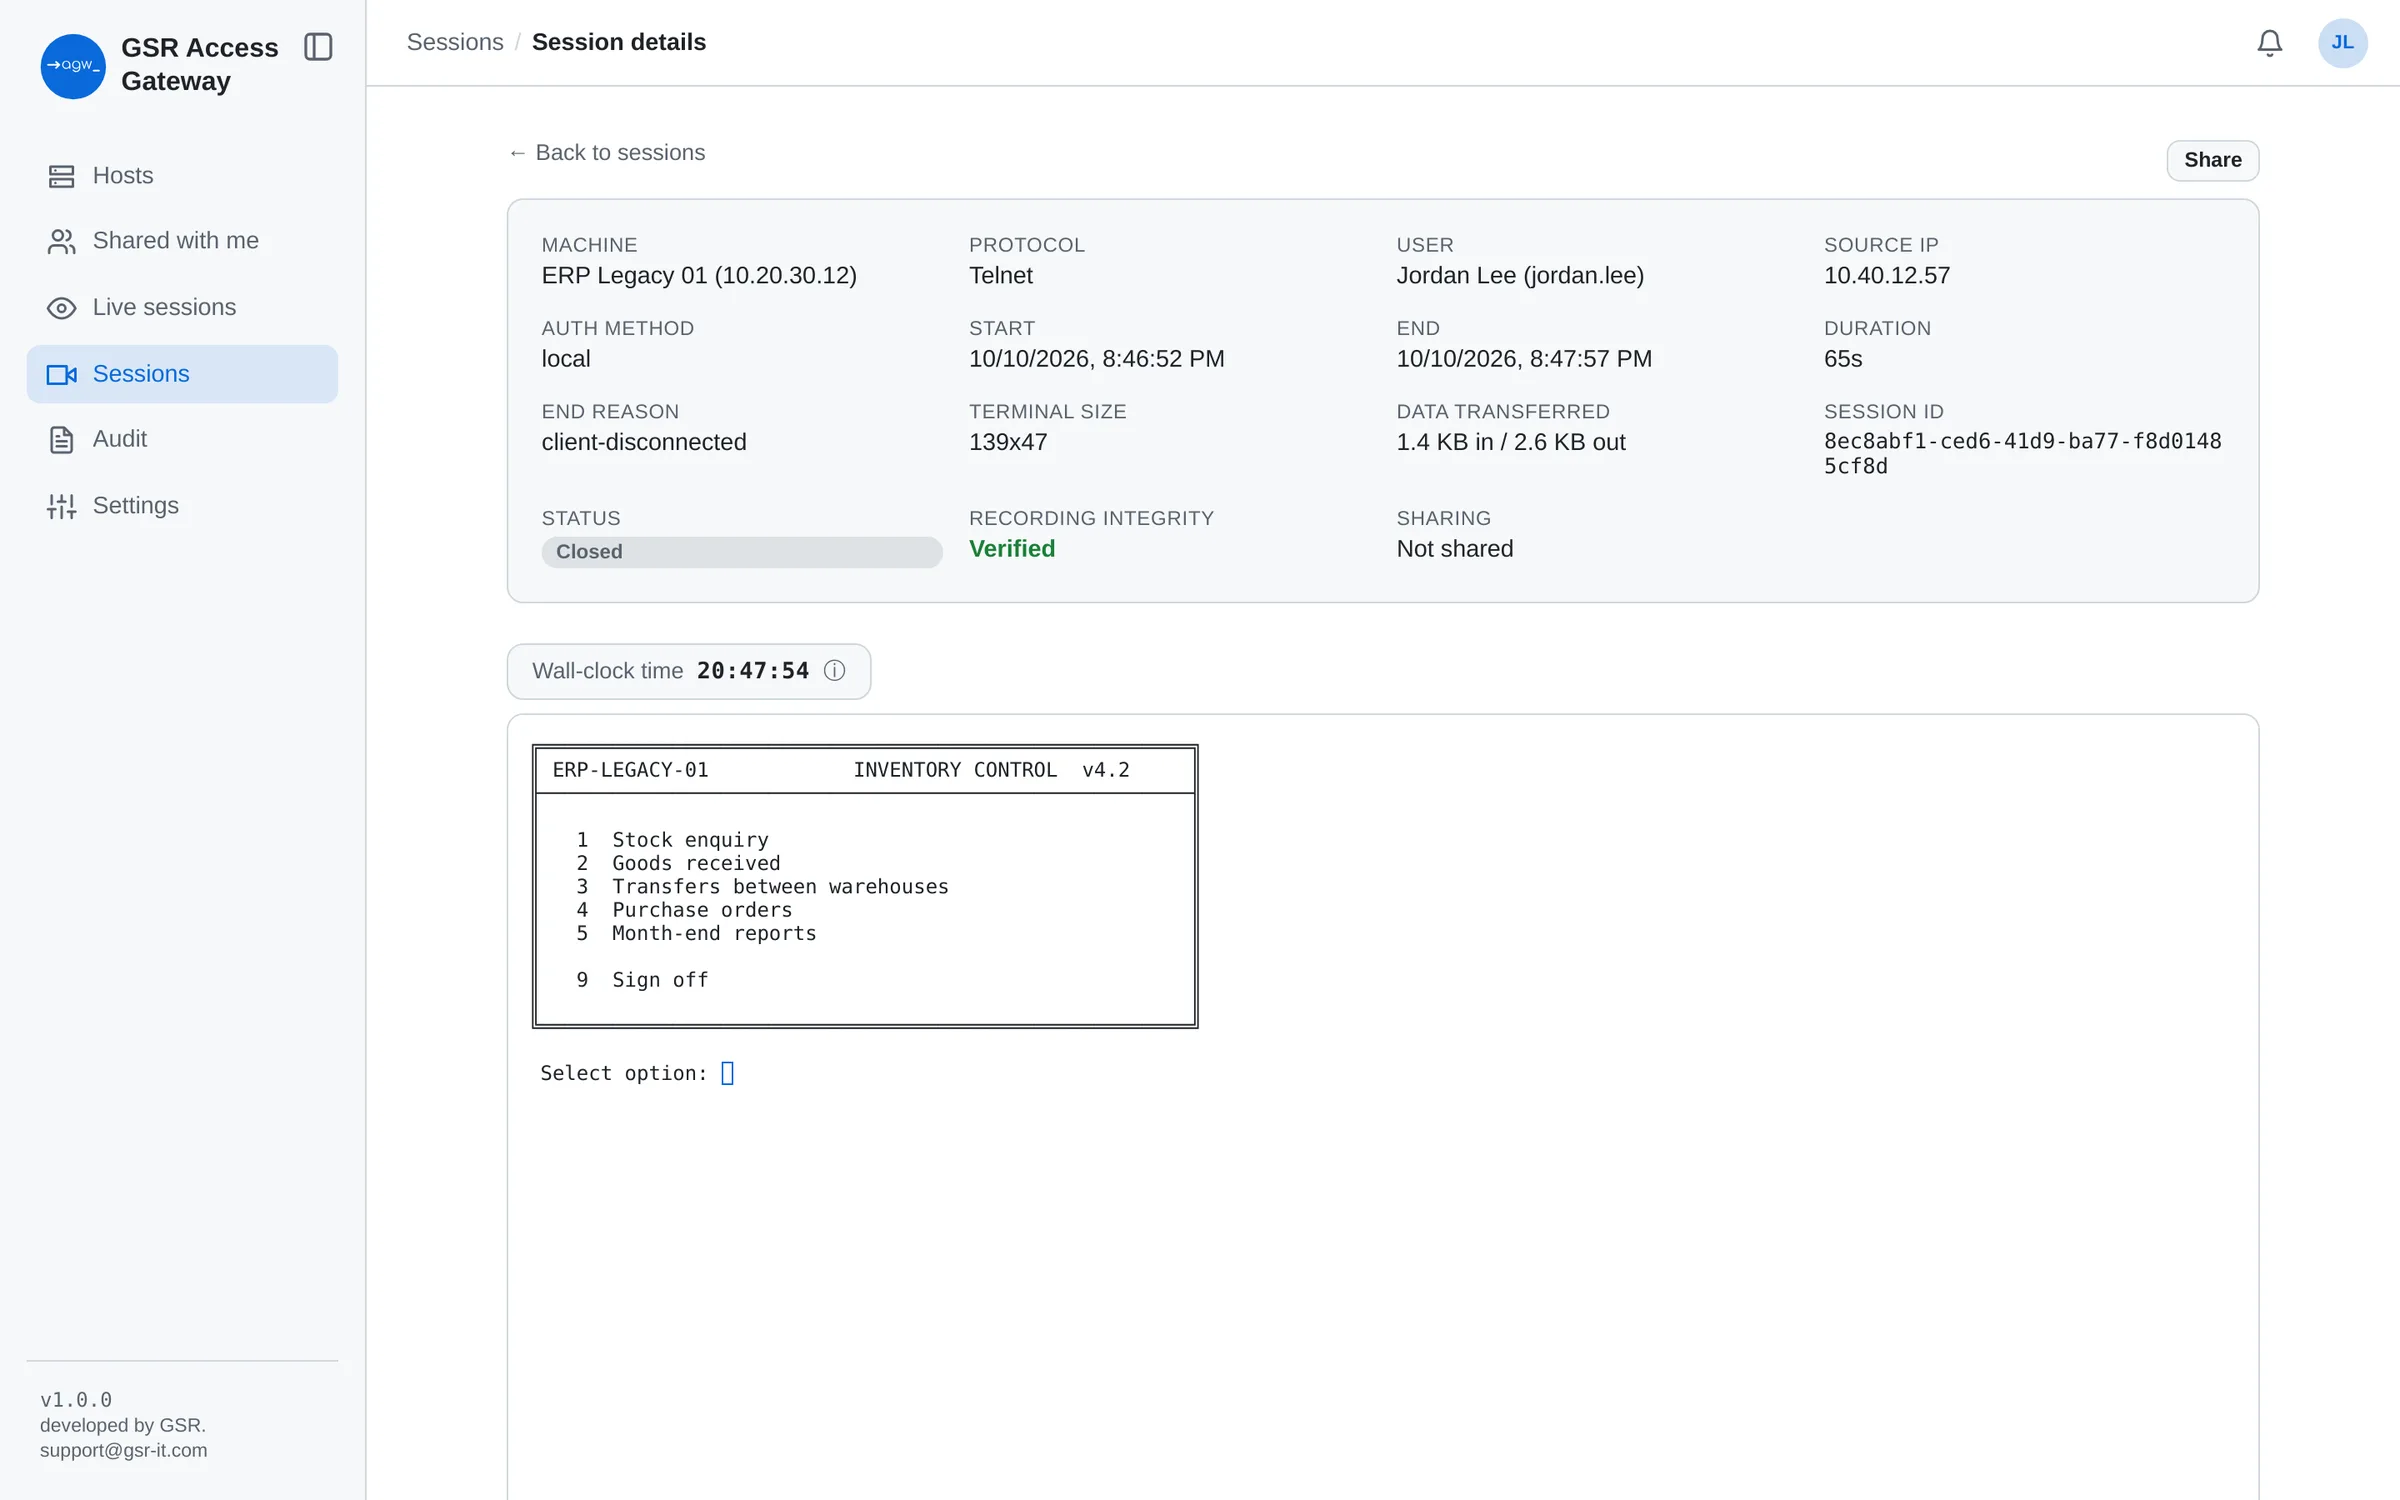Click the user Jordan Lee value
Image resolution: width=2400 pixels, height=1500 pixels.
click(1520, 276)
